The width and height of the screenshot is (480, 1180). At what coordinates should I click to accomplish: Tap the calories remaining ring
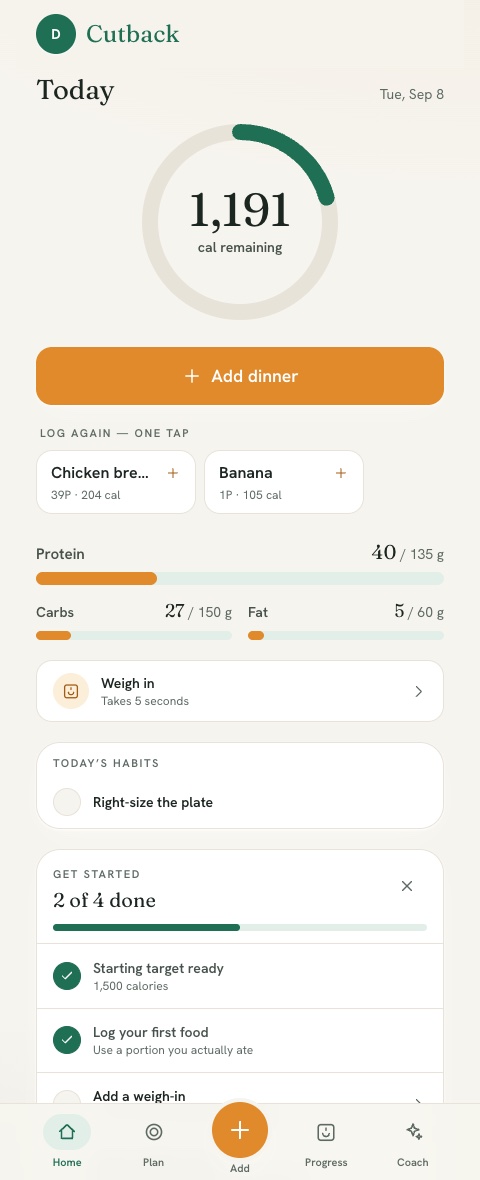click(240, 222)
